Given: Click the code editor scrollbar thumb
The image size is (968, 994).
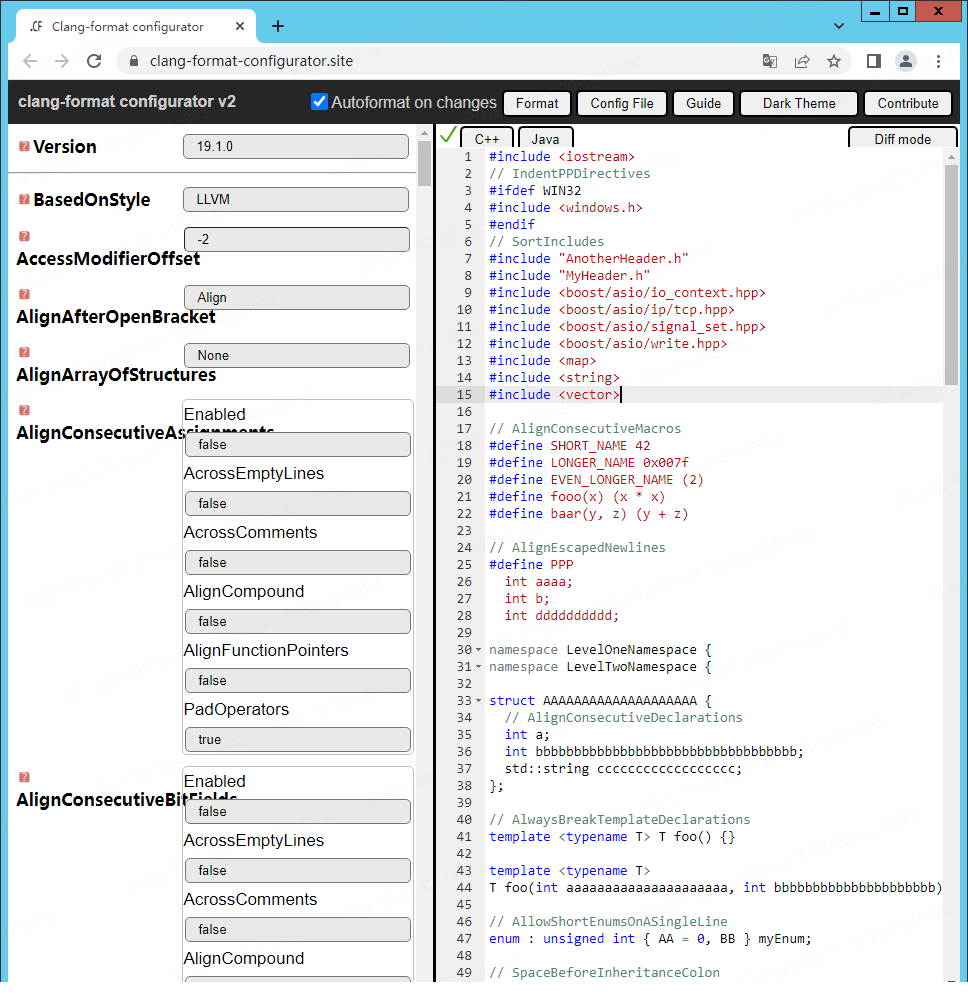Looking at the screenshot, I should tap(951, 274).
